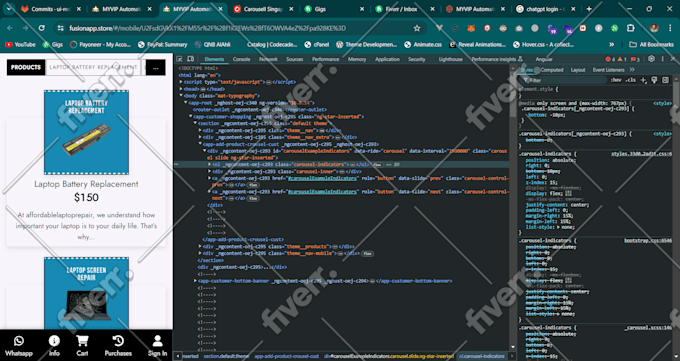680x361 pixels.
Task: Open the Laptop Screen Repair product image
Action: [86, 293]
